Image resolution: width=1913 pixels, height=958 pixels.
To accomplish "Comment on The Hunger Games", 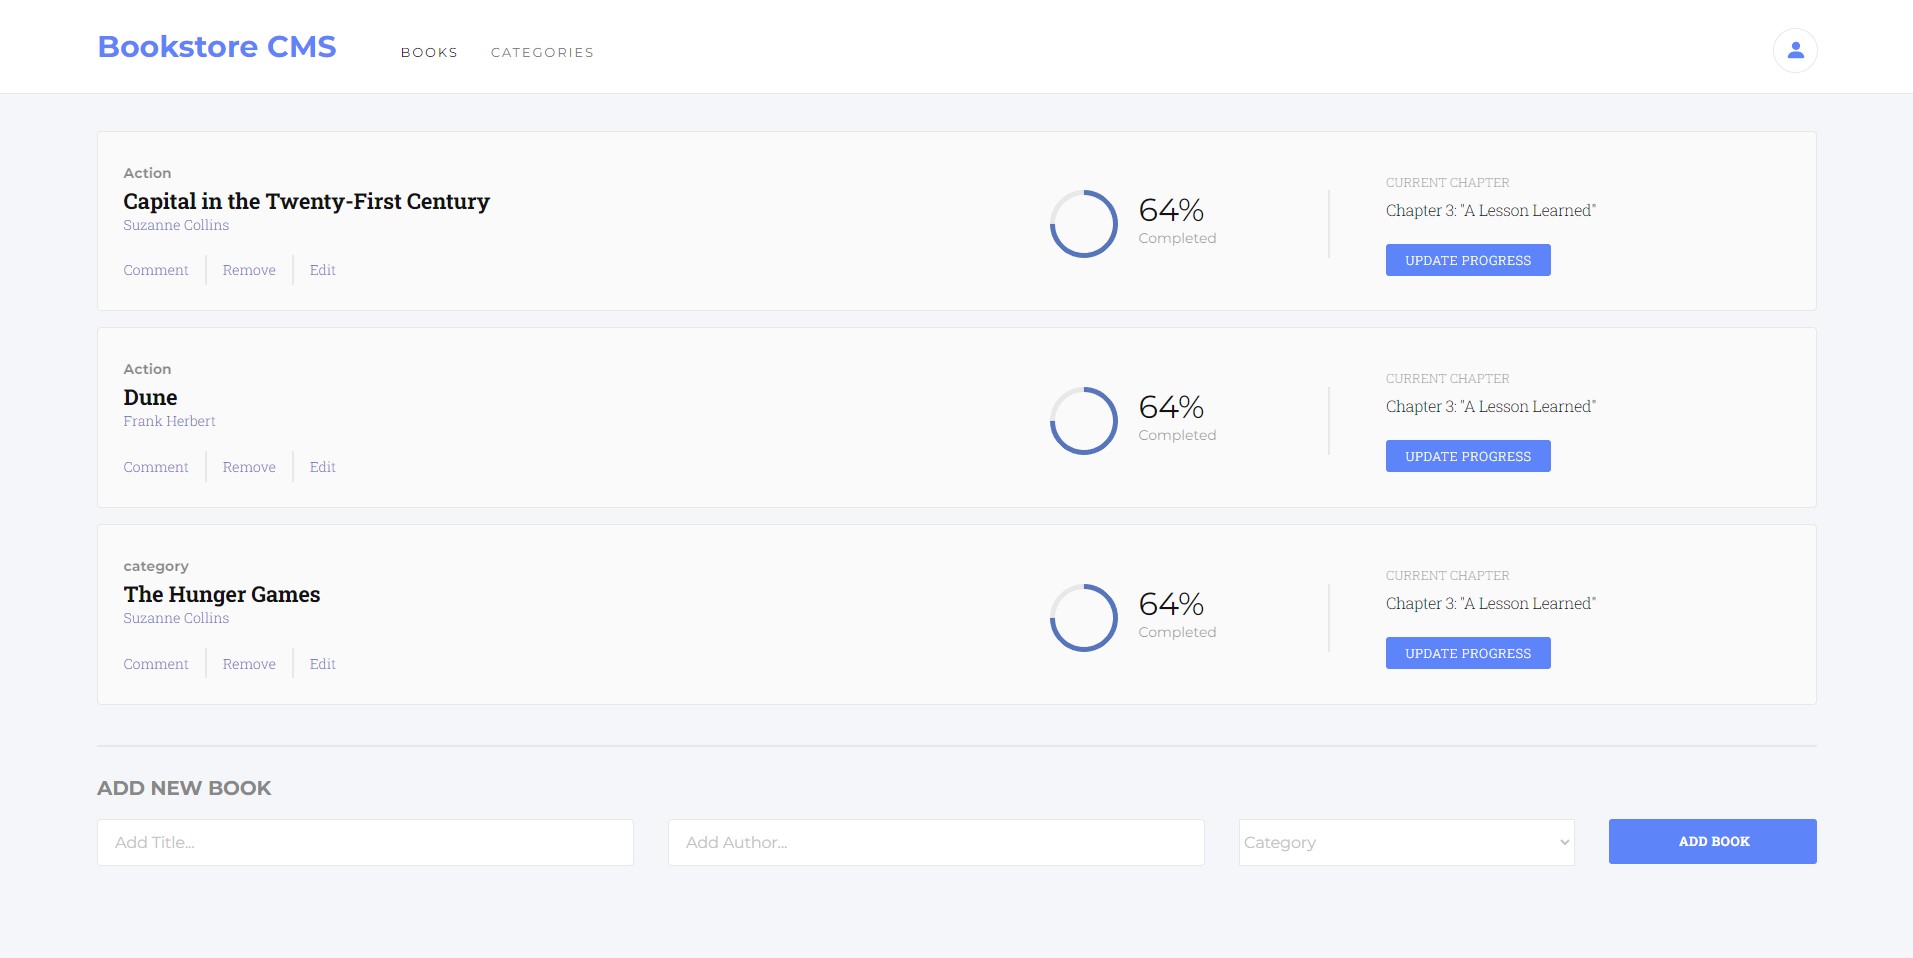I will [156, 664].
